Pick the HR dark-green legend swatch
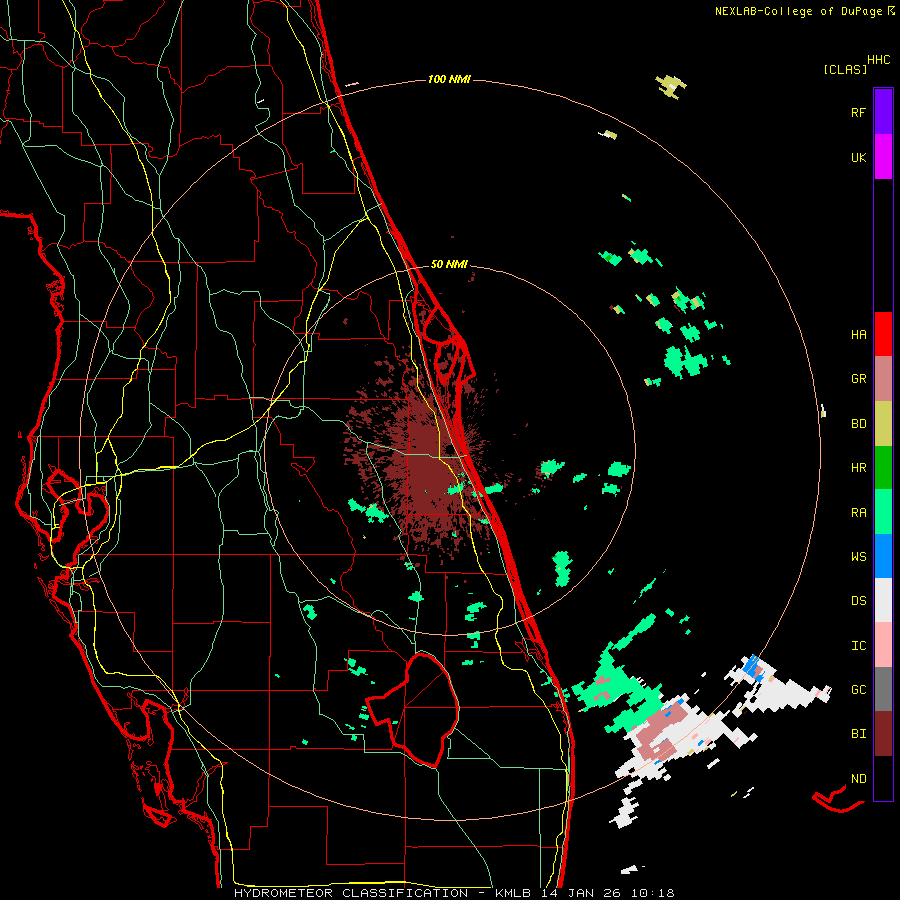900x900 pixels. pos(883,468)
